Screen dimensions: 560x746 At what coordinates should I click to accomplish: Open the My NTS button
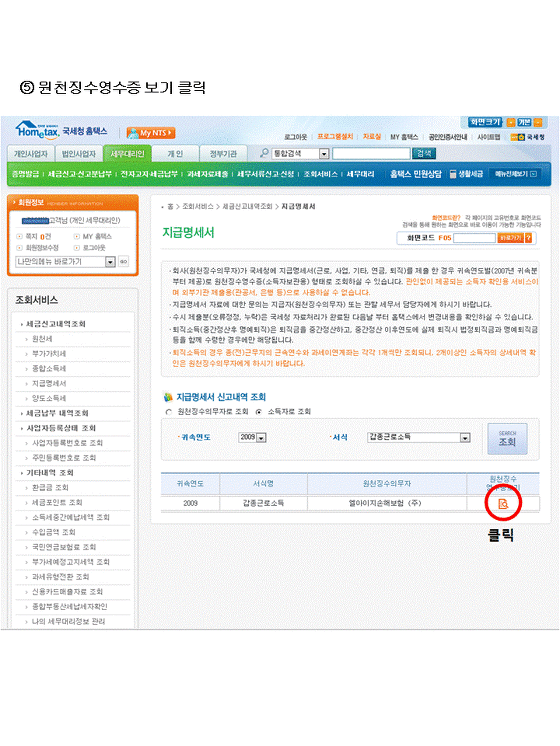[150, 133]
